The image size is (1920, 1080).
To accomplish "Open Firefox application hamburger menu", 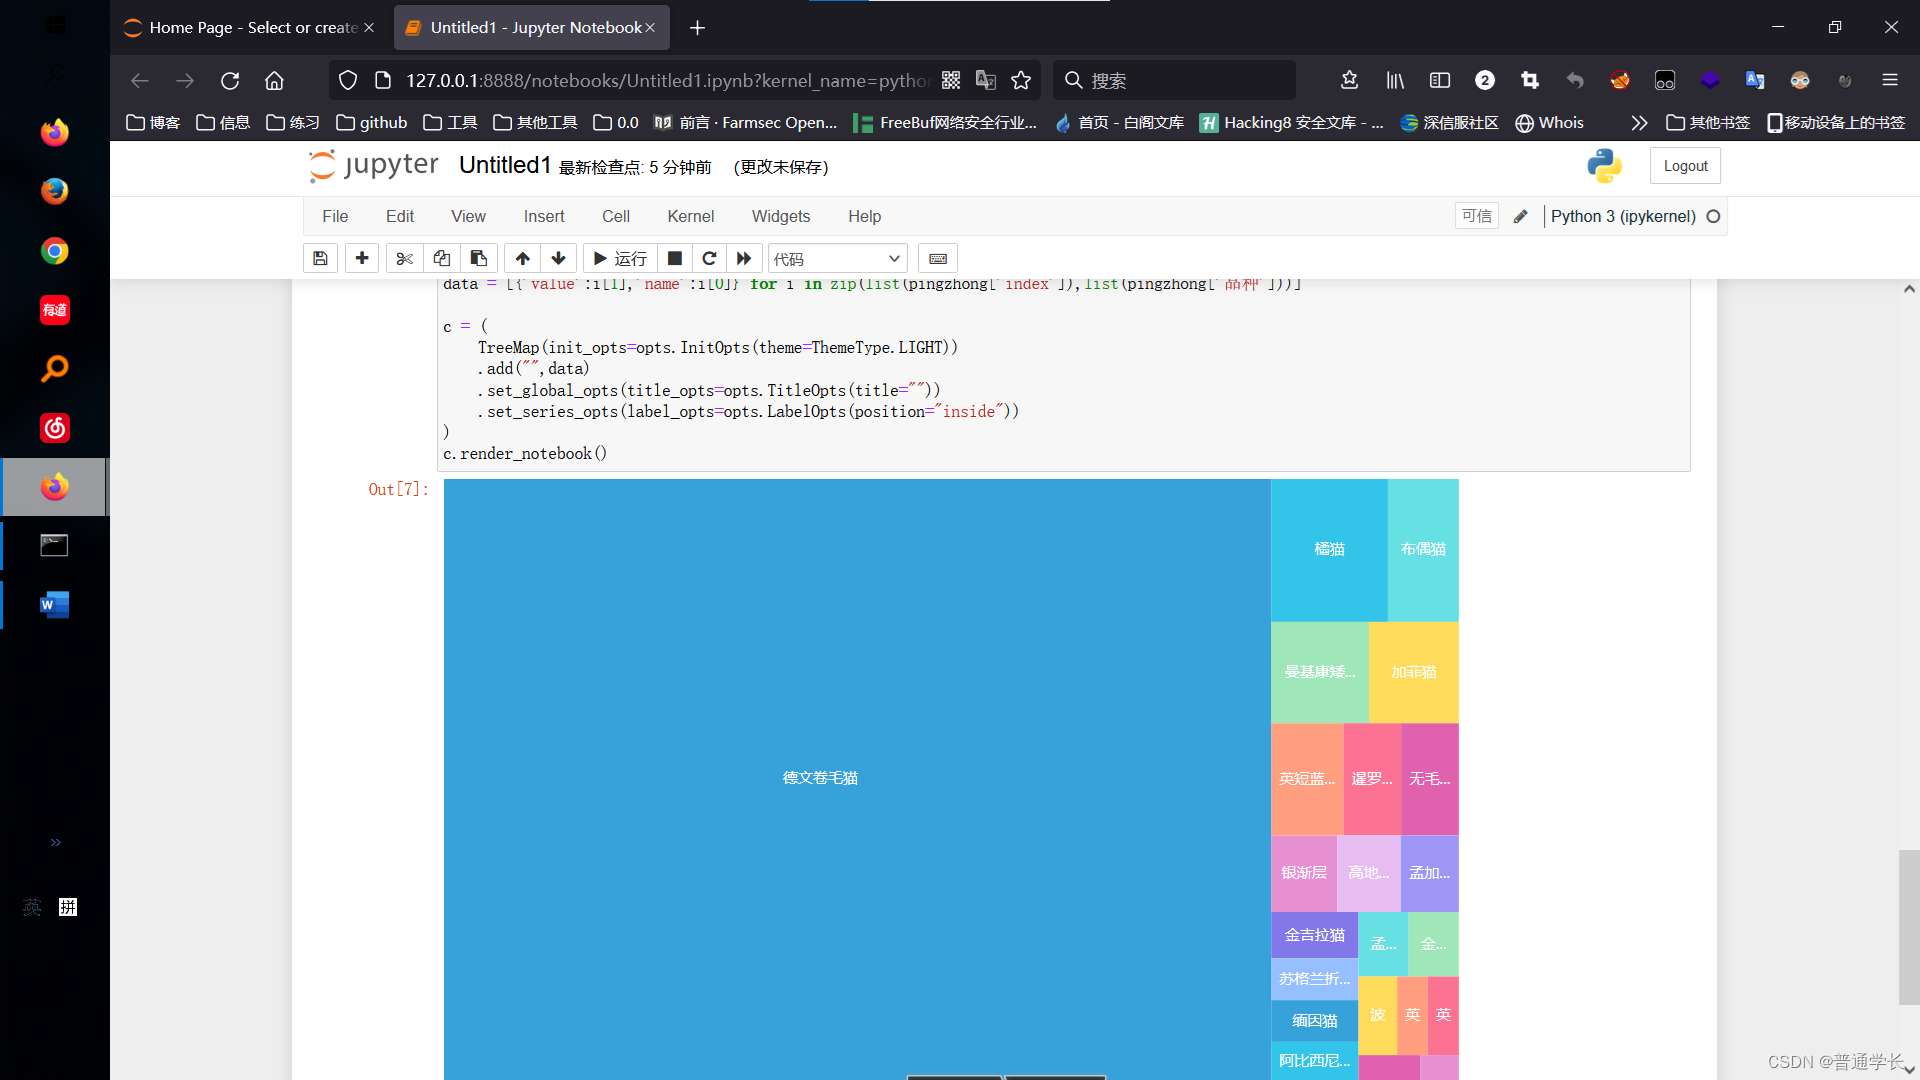I will coord(1889,80).
